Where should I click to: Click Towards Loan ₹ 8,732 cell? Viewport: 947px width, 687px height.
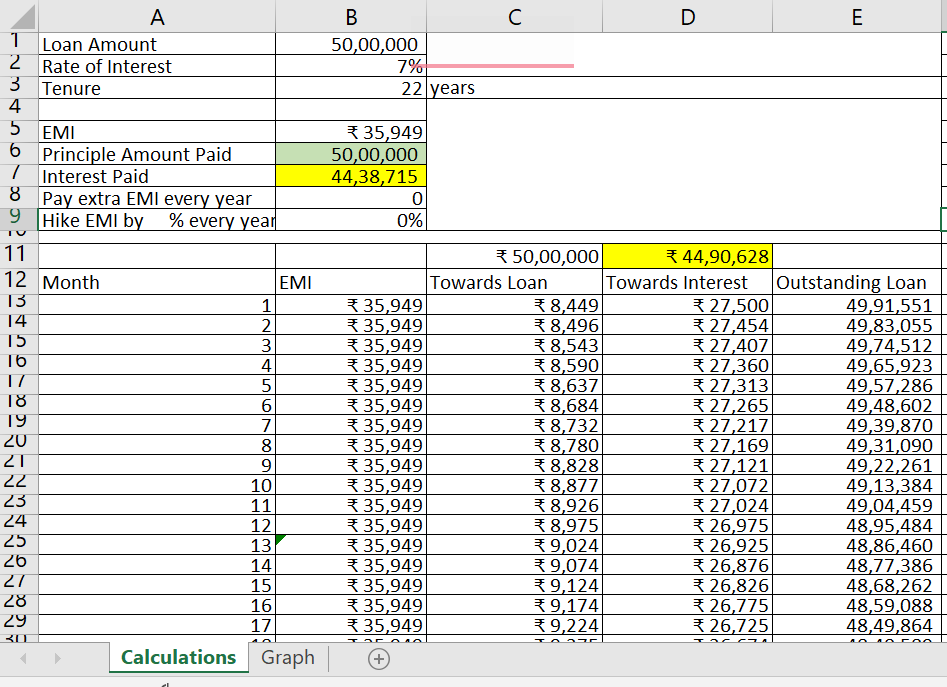[x=515, y=425]
